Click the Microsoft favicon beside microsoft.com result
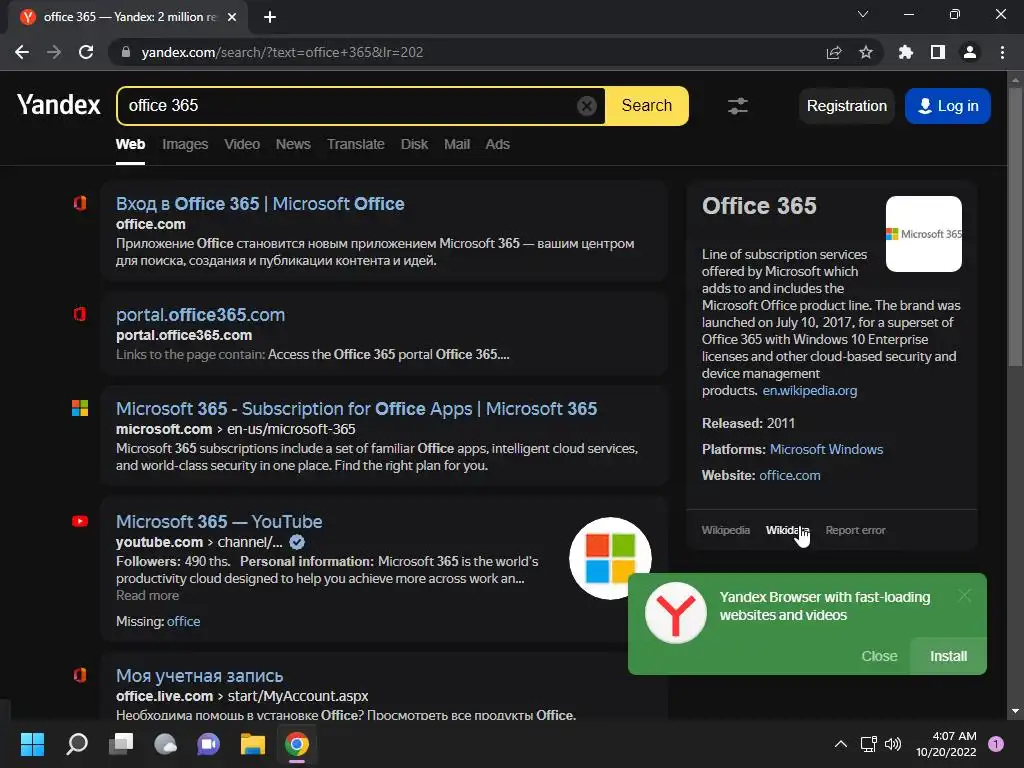The image size is (1024, 768). pos(80,408)
